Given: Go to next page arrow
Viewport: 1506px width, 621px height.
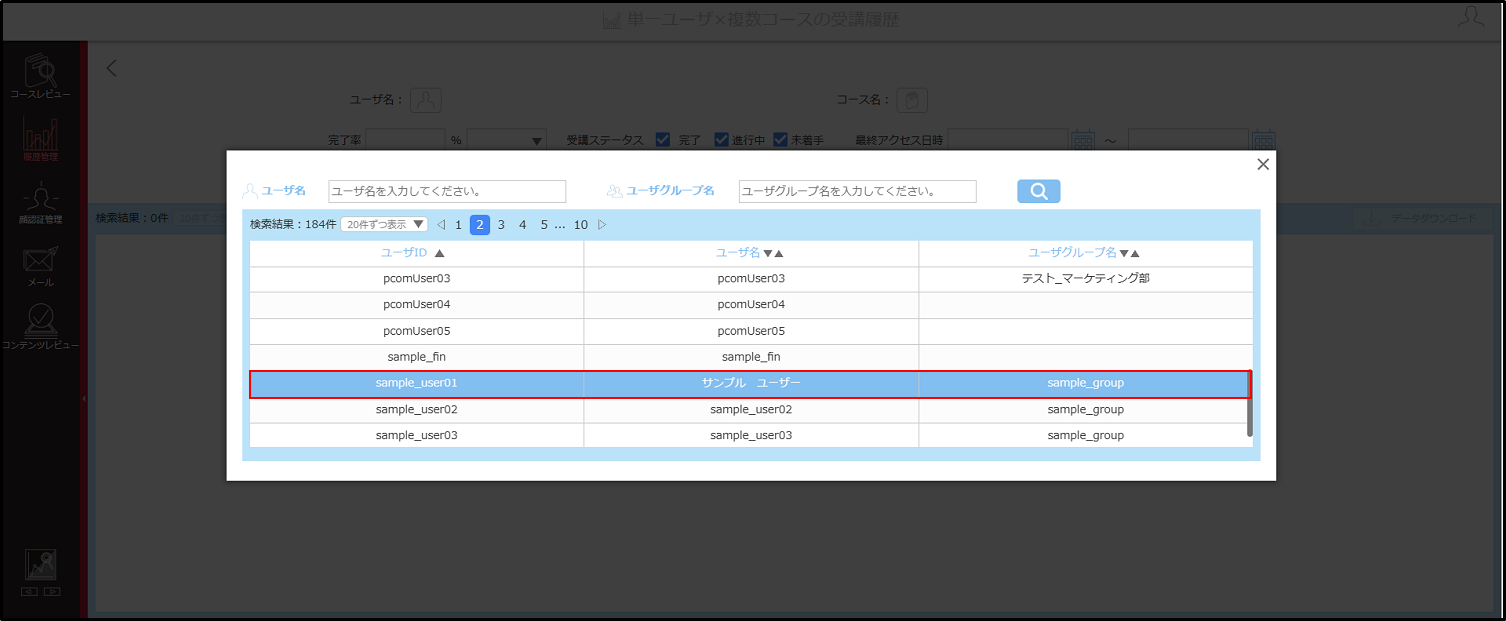Looking at the screenshot, I should pos(602,225).
